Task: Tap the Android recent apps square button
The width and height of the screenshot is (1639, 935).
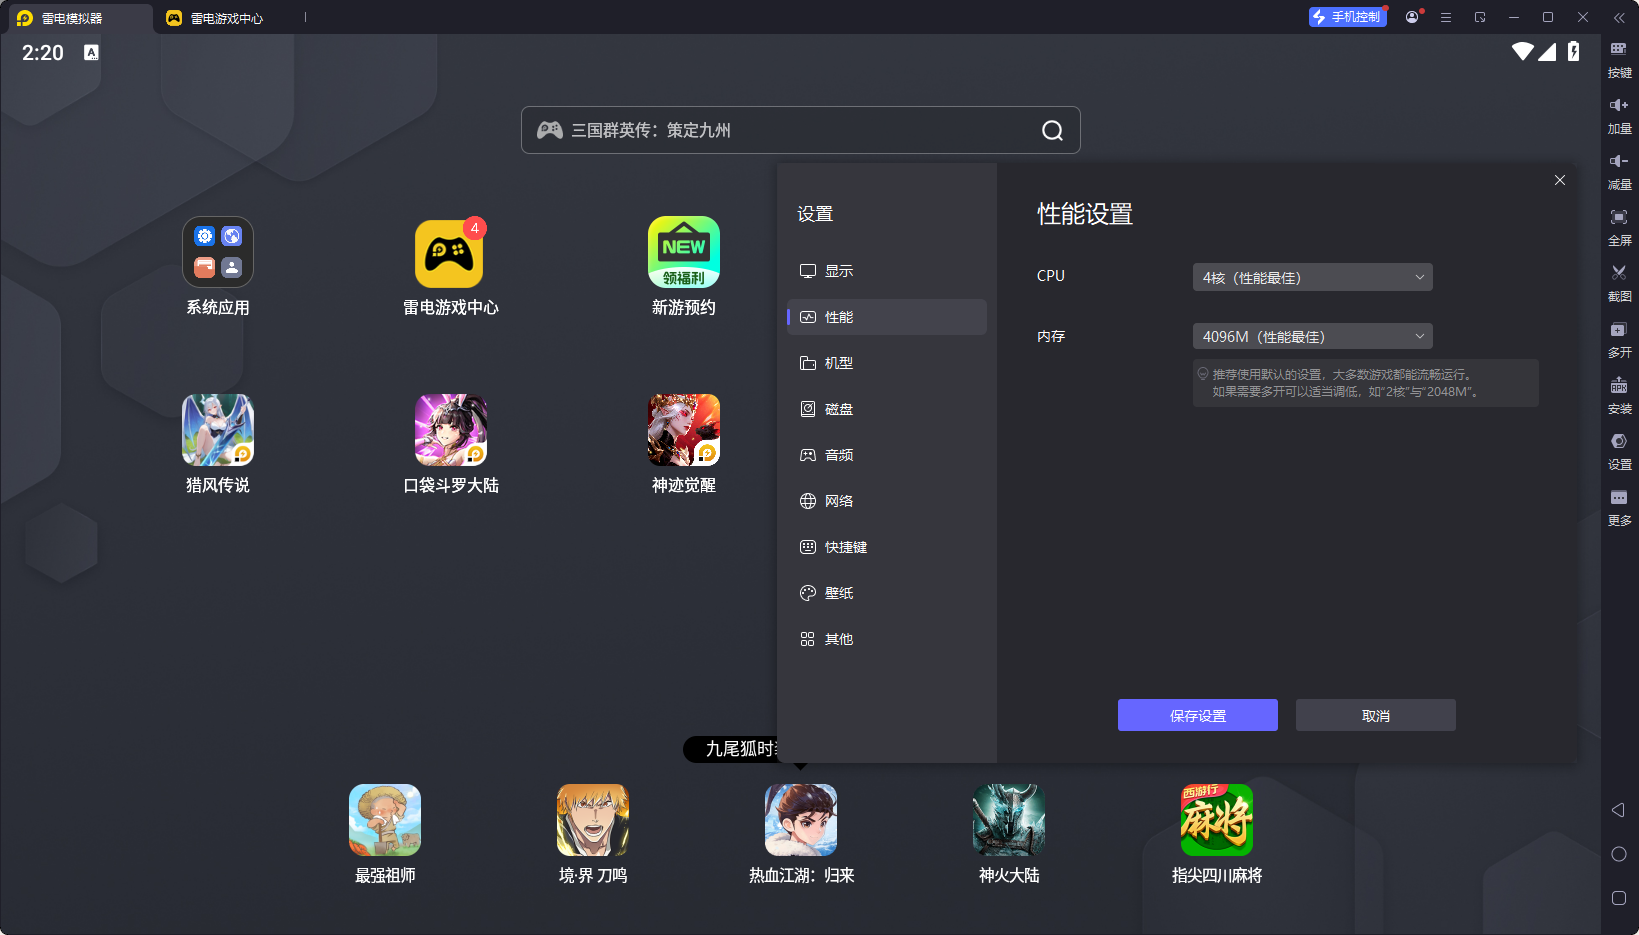Action: 1619,898
